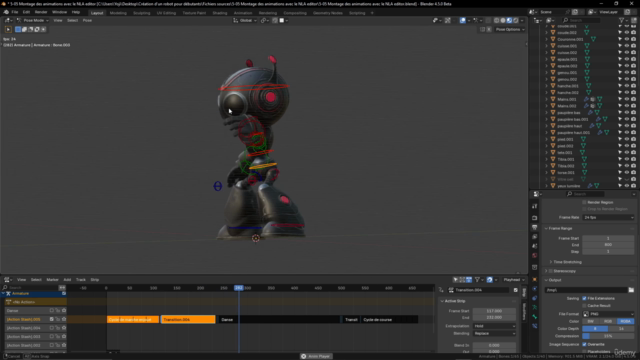
Task: Click the Anim Player button in status bar
Action: (x=316, y=356)
